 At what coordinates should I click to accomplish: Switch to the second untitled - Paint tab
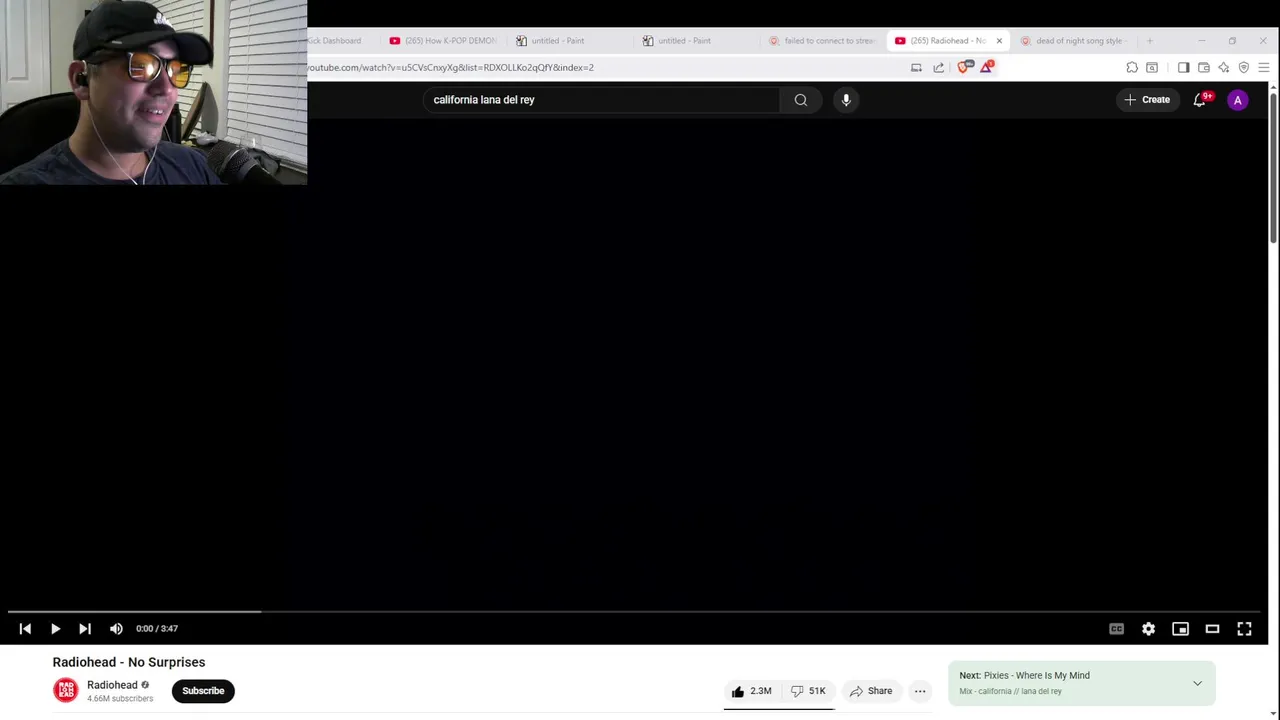pyautogui.click(x=697, y=41)
